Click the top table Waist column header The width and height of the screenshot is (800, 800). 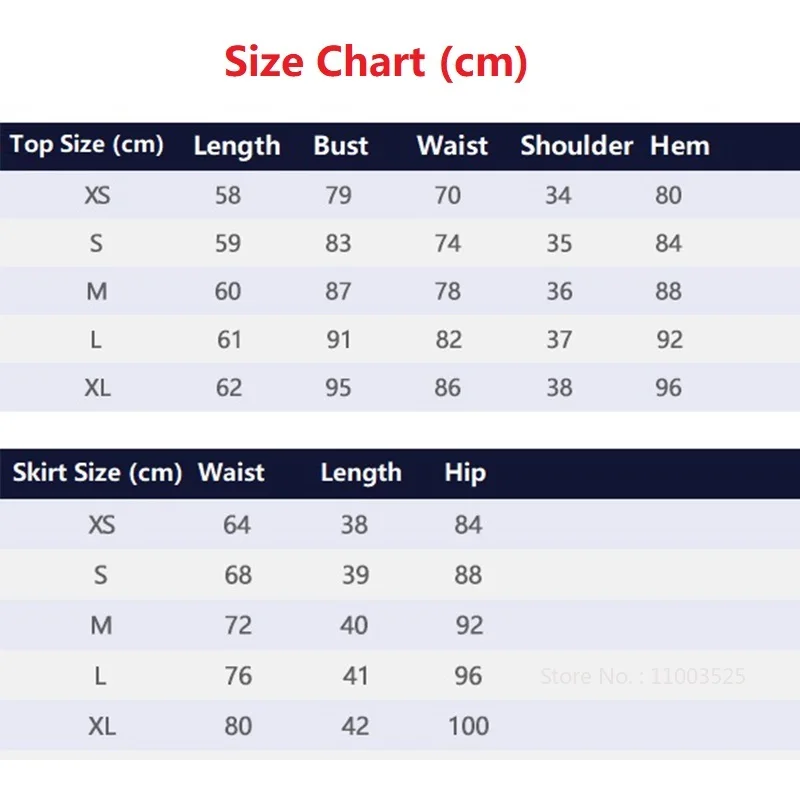point(452,146)
